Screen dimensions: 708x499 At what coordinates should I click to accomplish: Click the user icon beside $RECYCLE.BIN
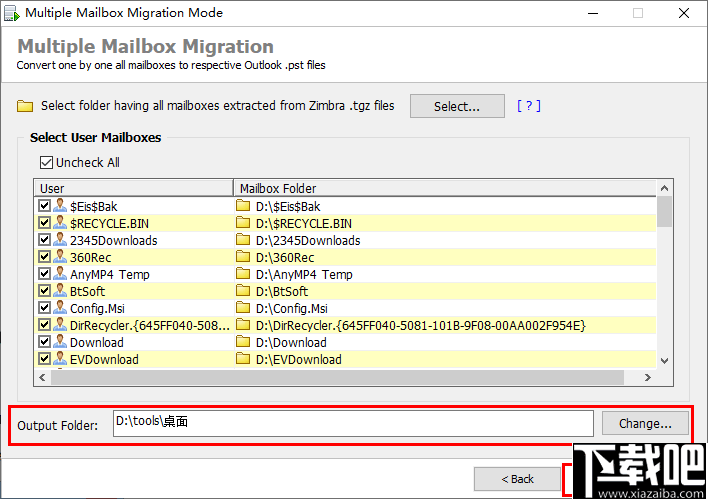pyautogui.click(x=60, y=223)
